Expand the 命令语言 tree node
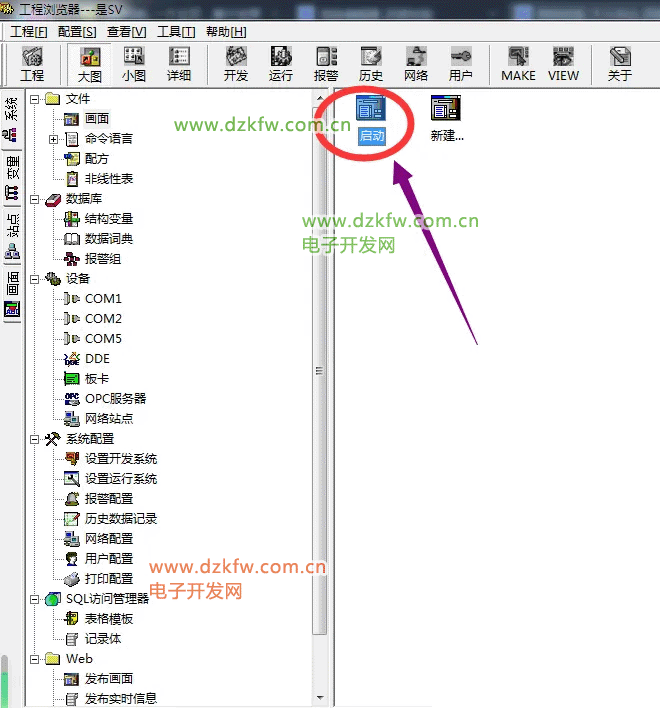Viewport: 660px width, 708px height. (x=53, y=139)
